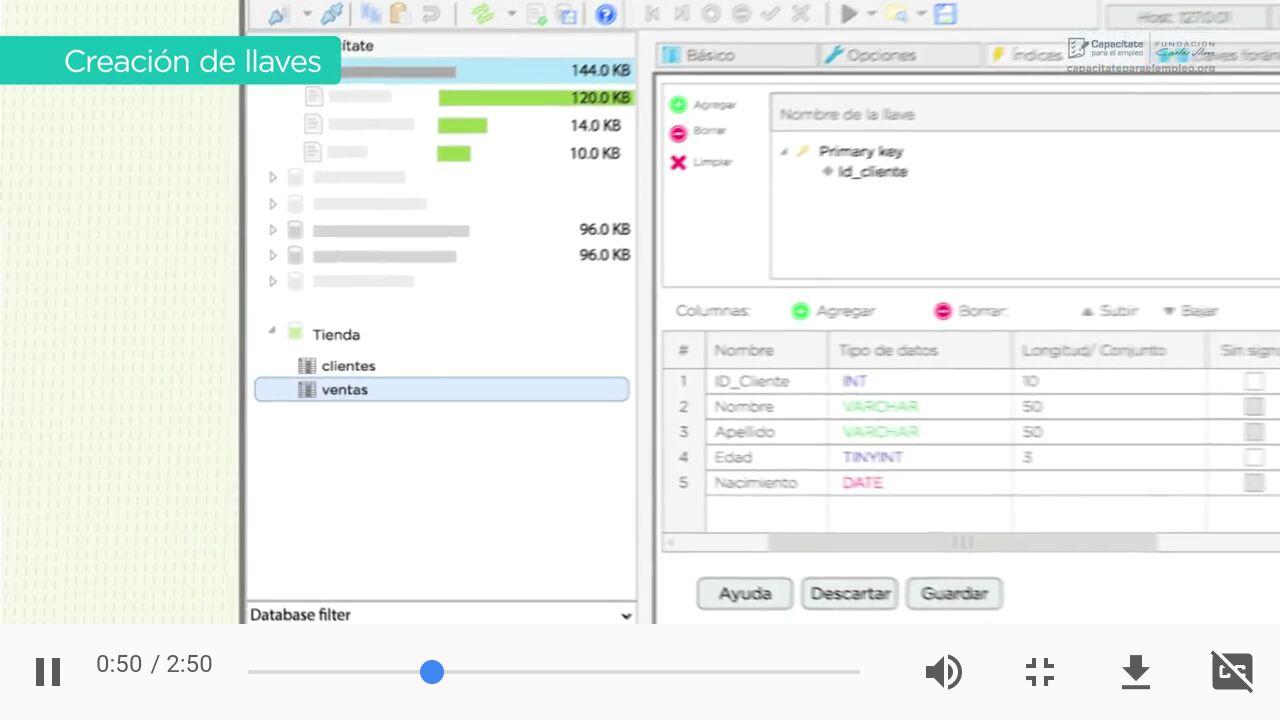
Task: Select the INT data type cell
Action: pyautogui.click(x=920, y=381)
